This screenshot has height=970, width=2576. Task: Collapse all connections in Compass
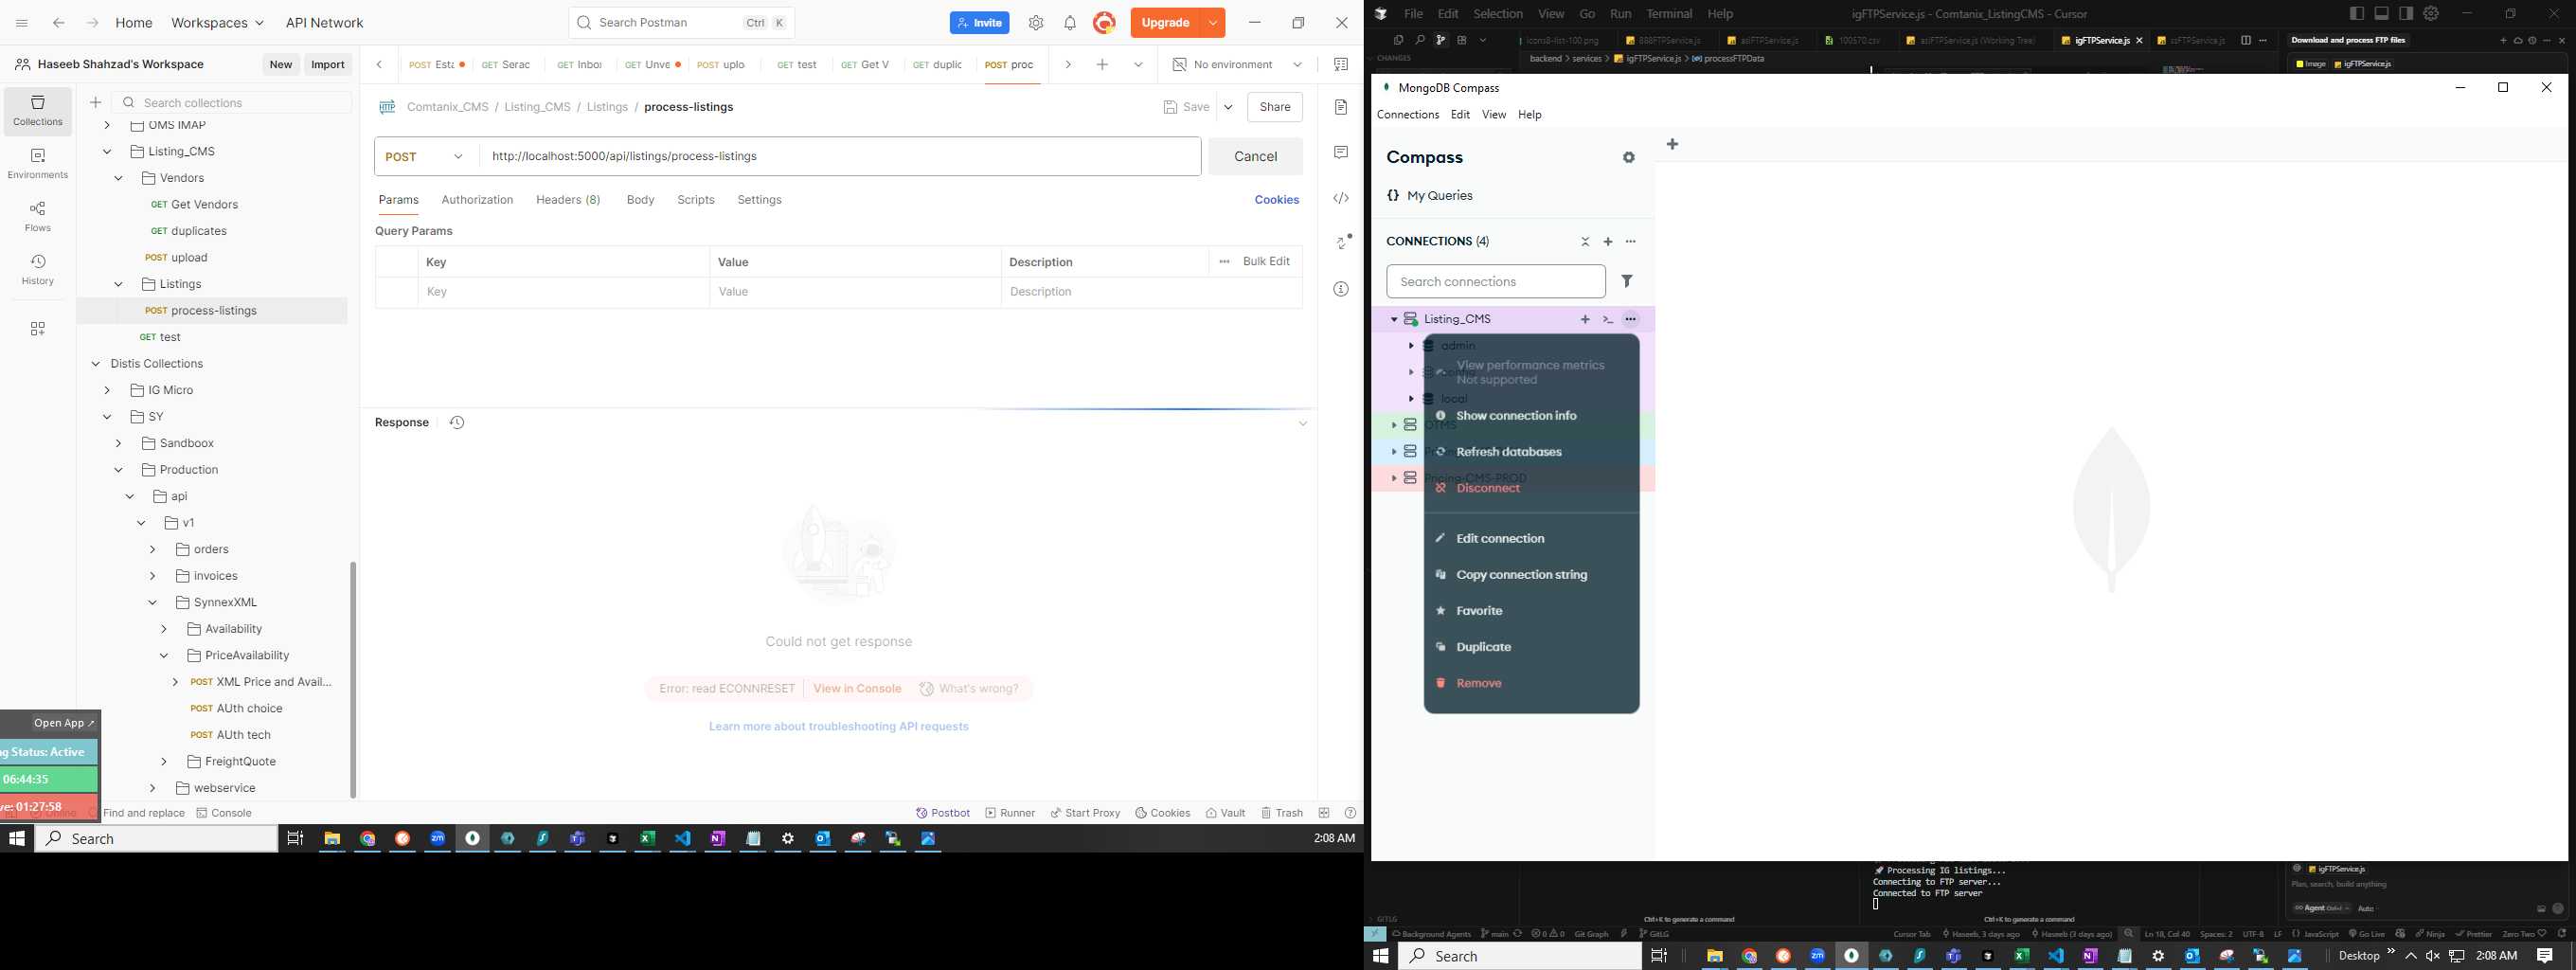click(1585, 242)
